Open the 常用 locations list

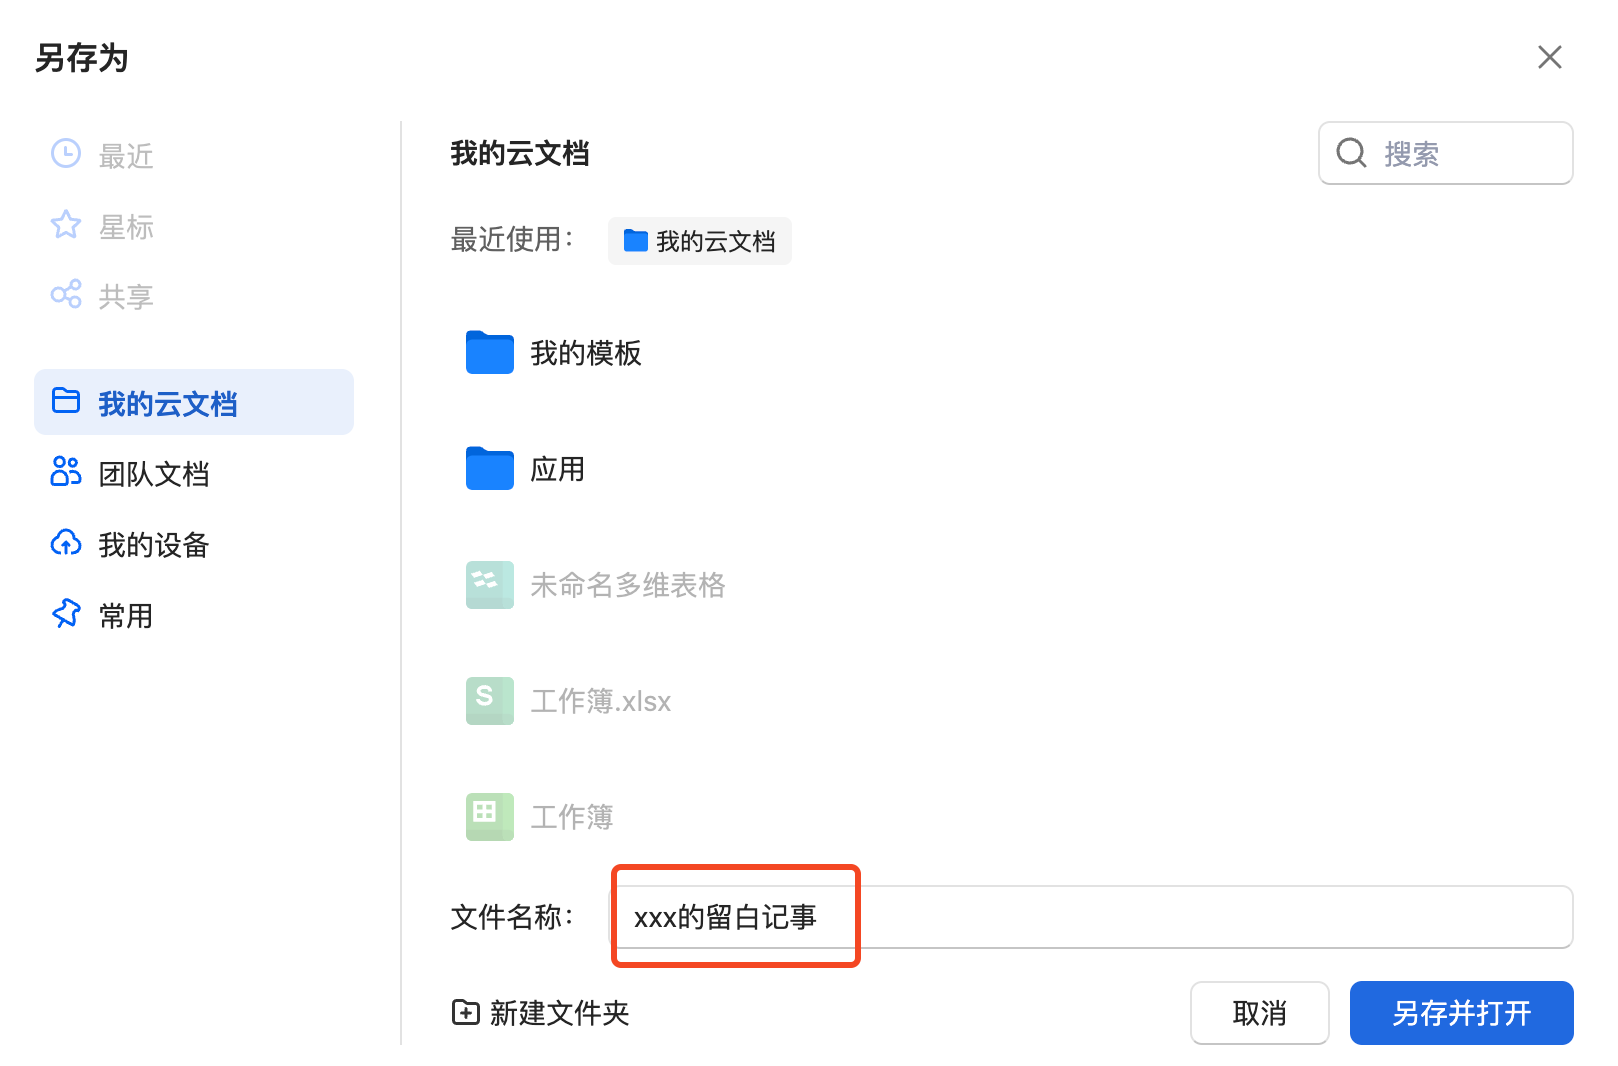pyautogui.click(x=194, y=615)
